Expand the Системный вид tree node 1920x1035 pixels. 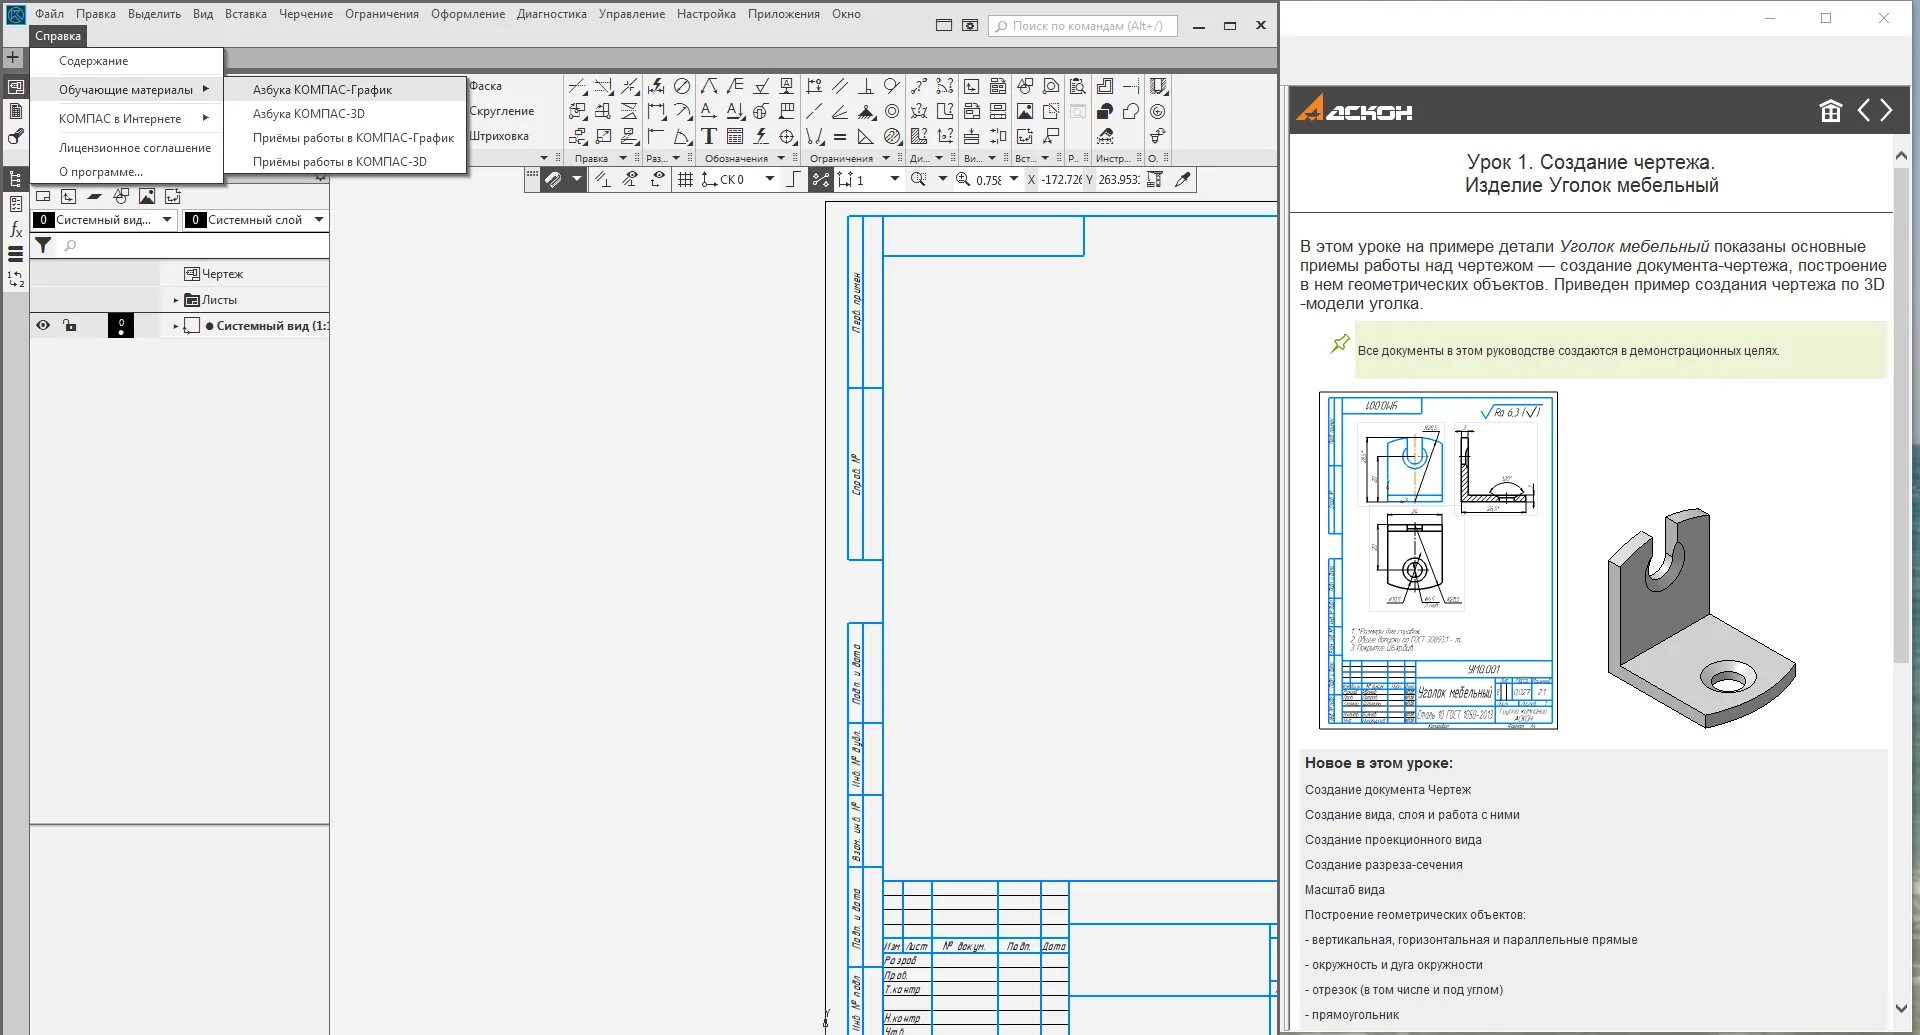[176, 326]
